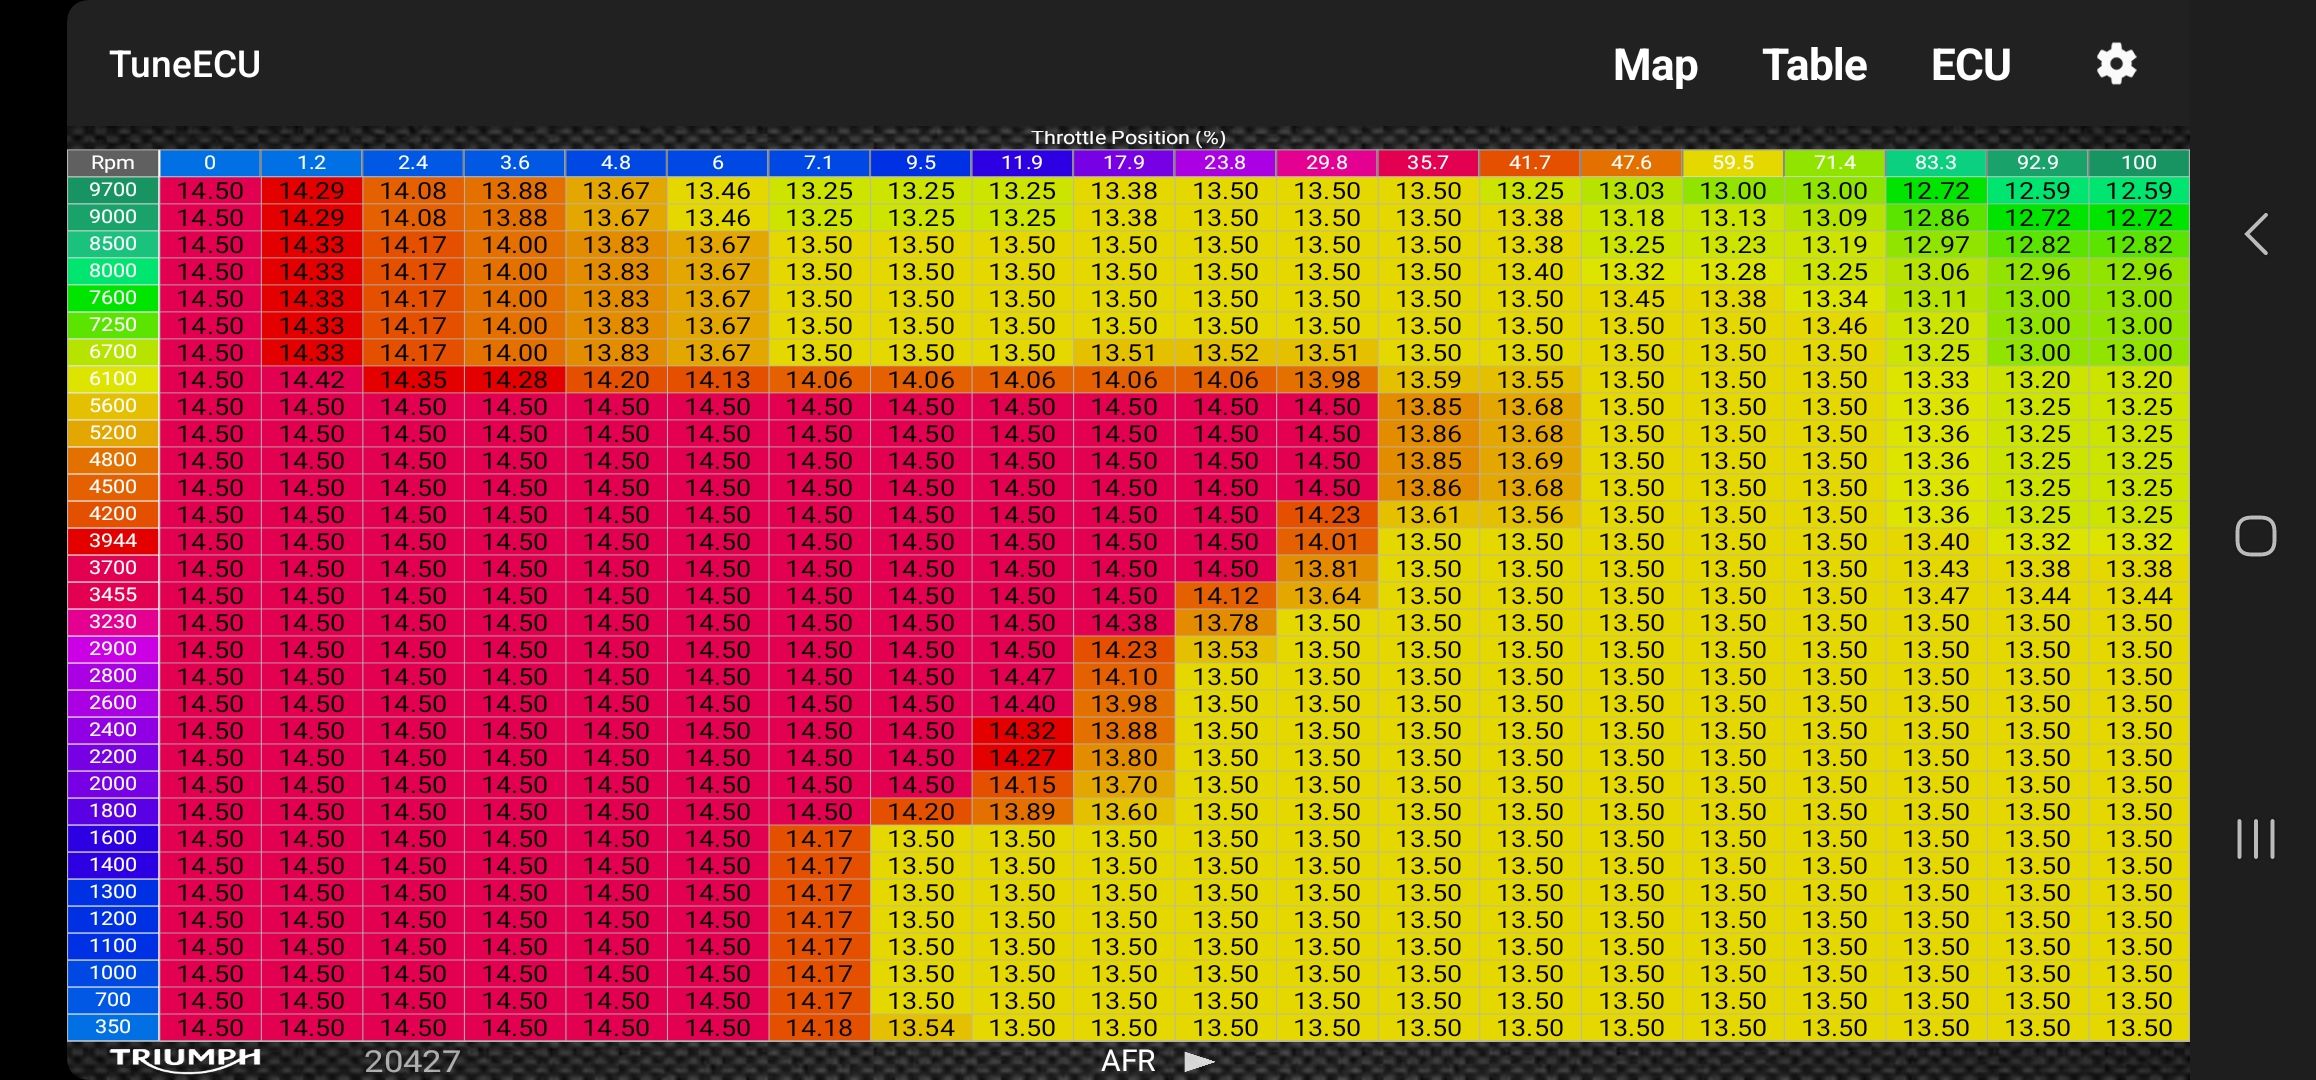Select the 350 Rpm row header
Screen dimensions: 2316x1080
pyautogui.click(x=113, y=1027)
